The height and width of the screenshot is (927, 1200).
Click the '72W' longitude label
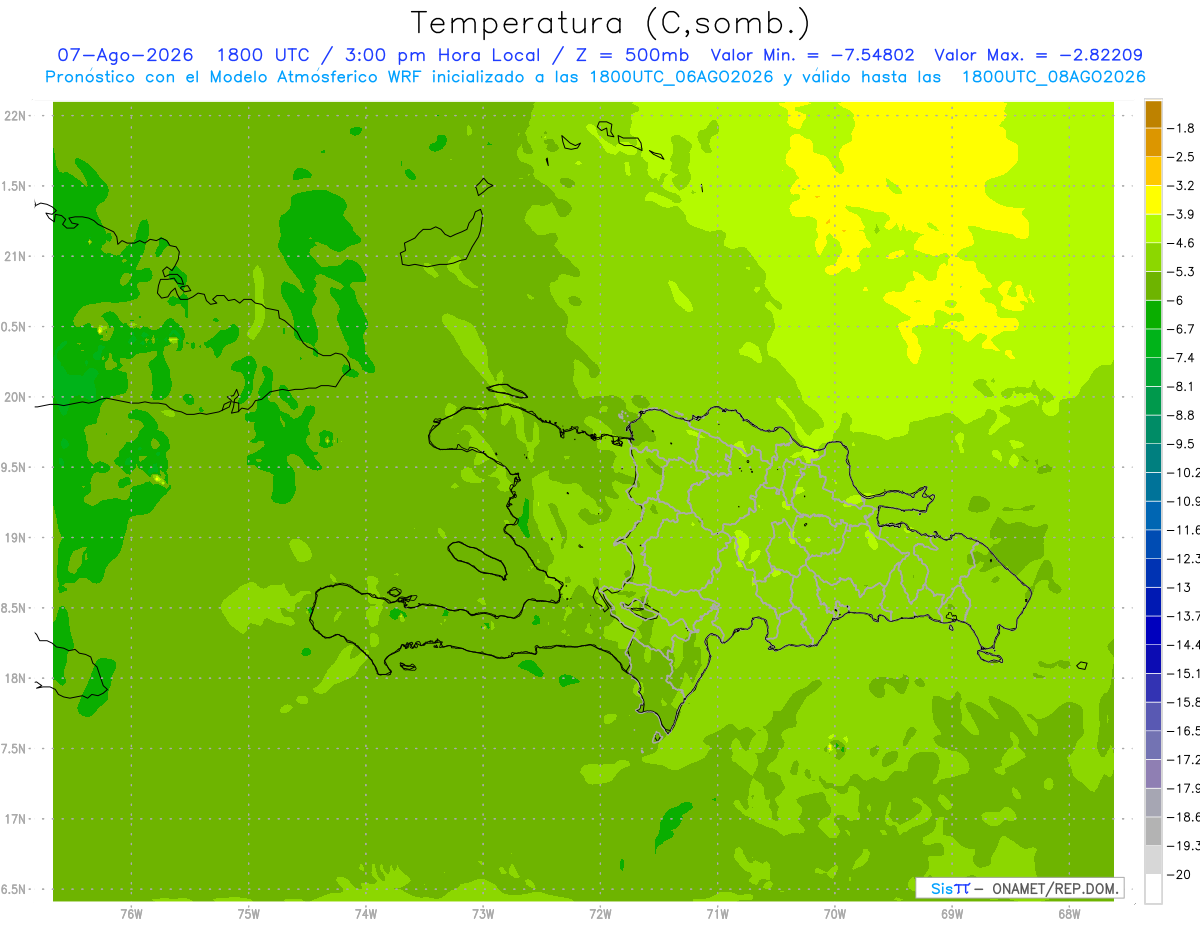600,913
